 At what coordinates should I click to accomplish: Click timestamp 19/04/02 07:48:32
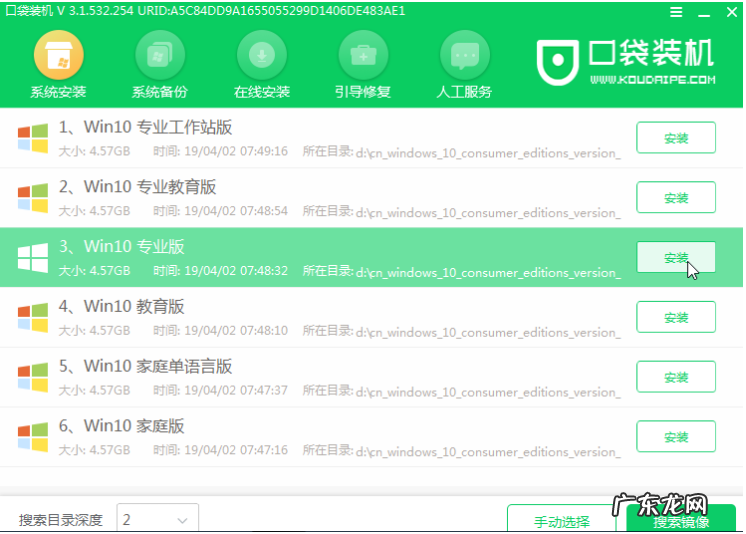click(236, 271)
